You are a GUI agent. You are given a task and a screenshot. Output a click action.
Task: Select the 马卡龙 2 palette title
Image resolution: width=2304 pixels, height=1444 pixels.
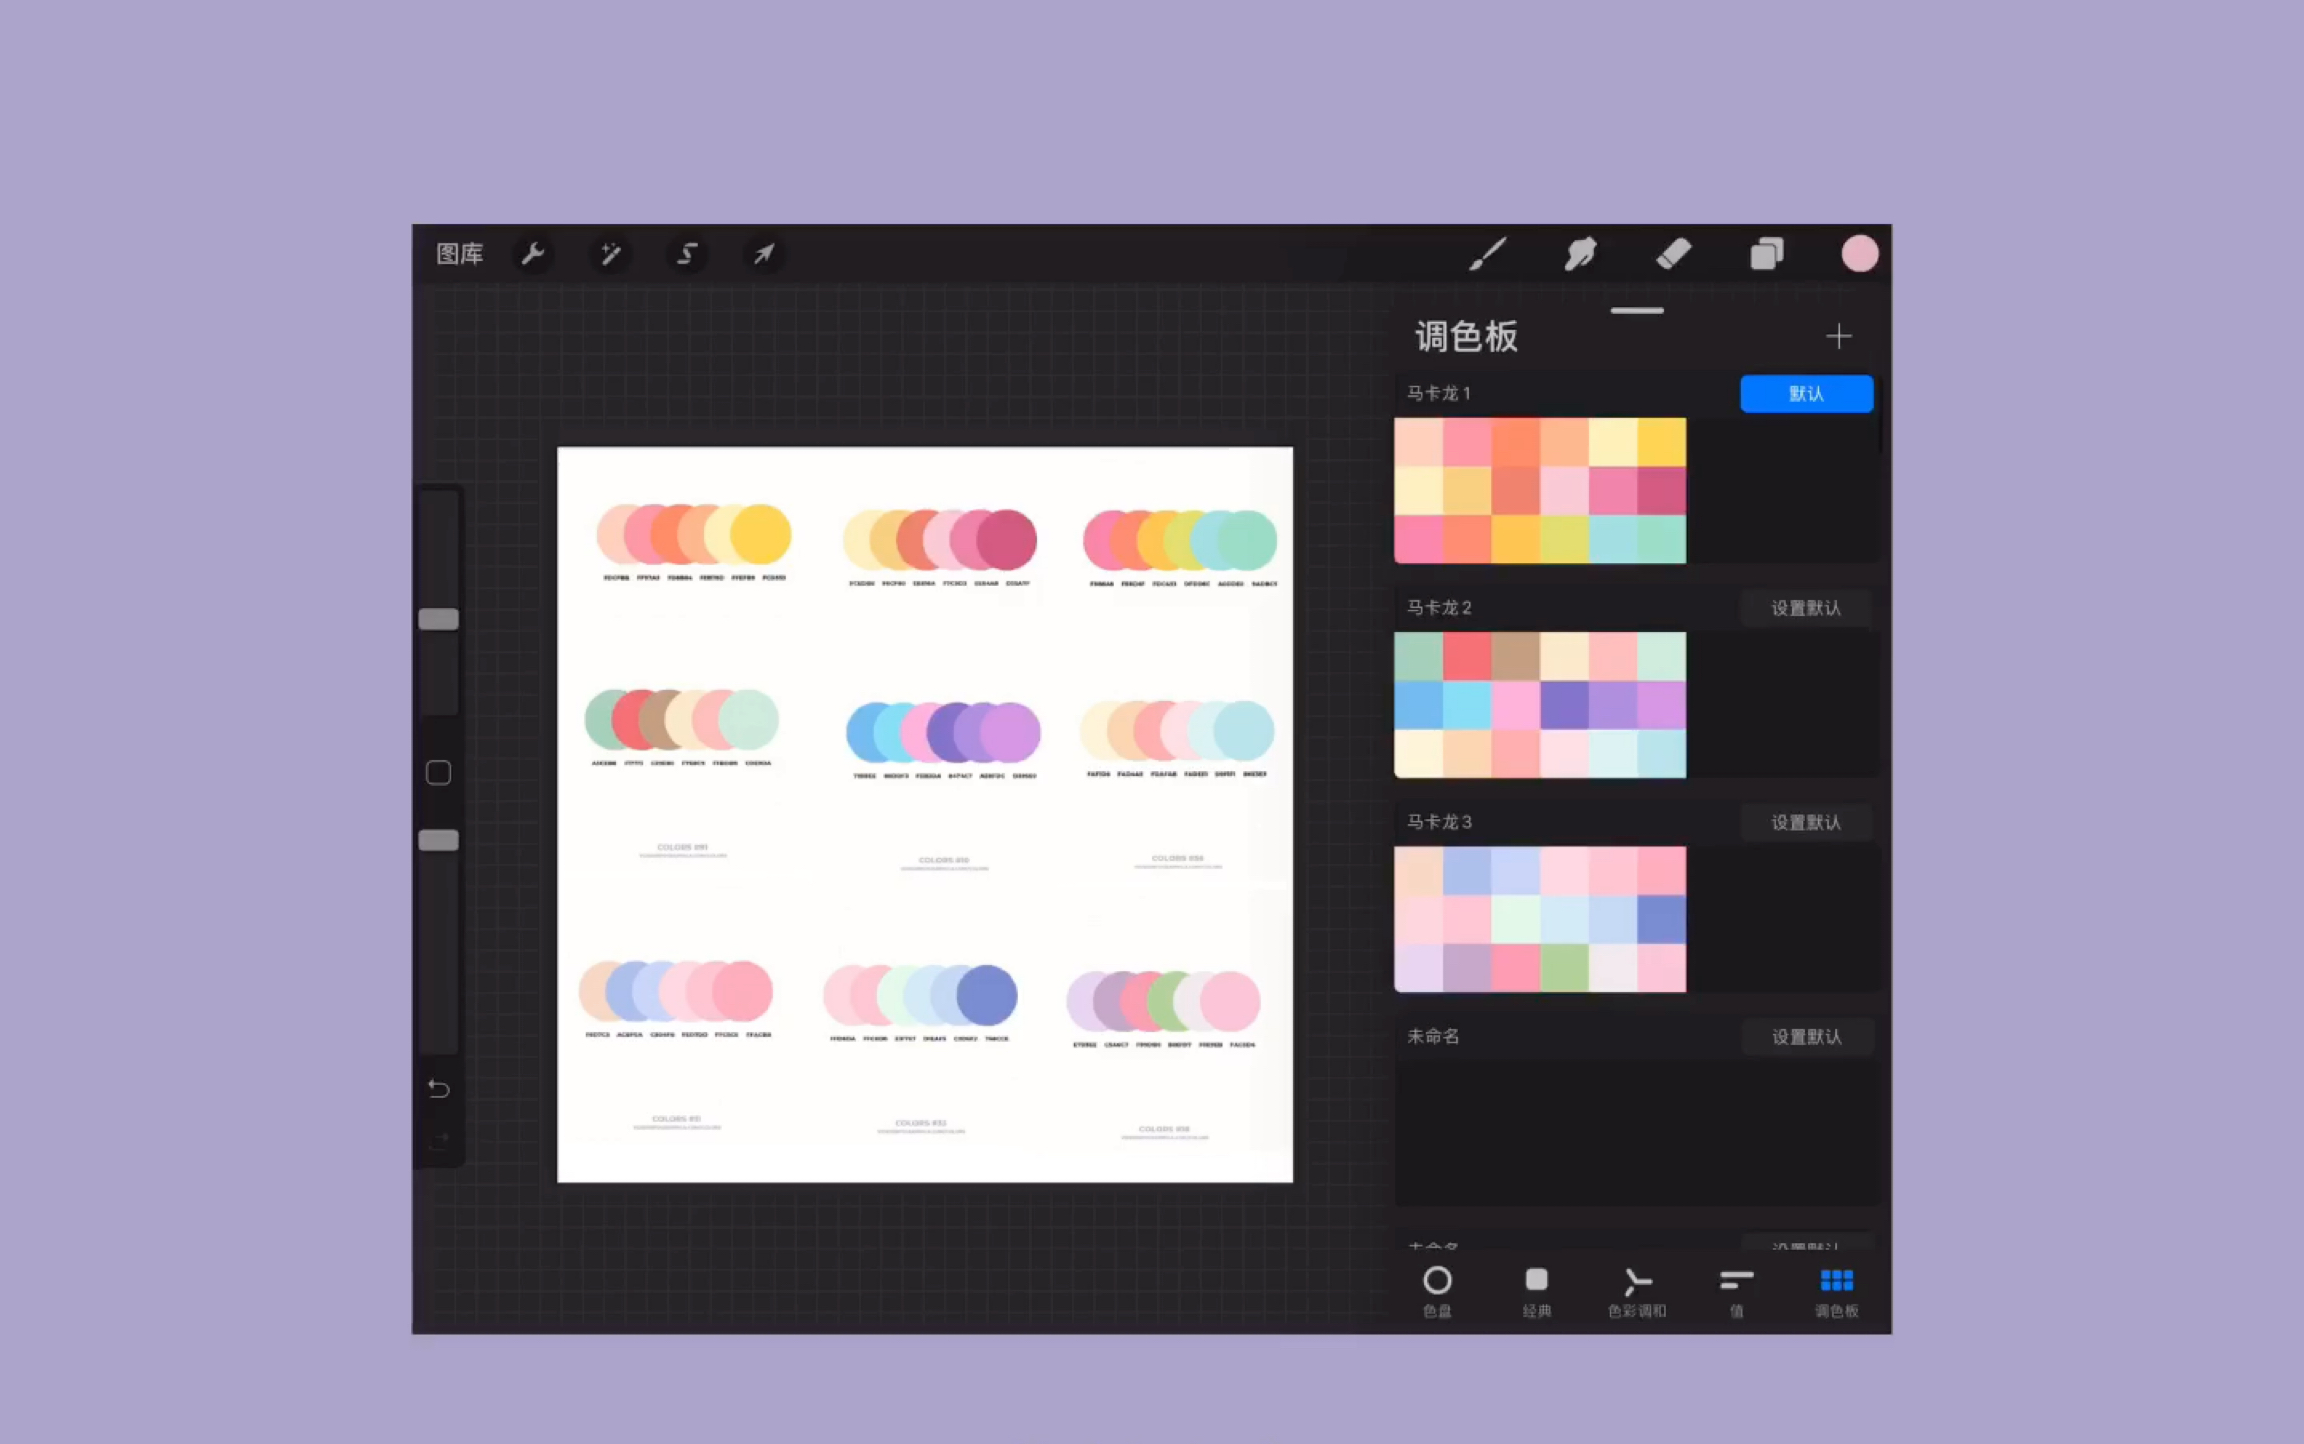(x=1439, y=608)
